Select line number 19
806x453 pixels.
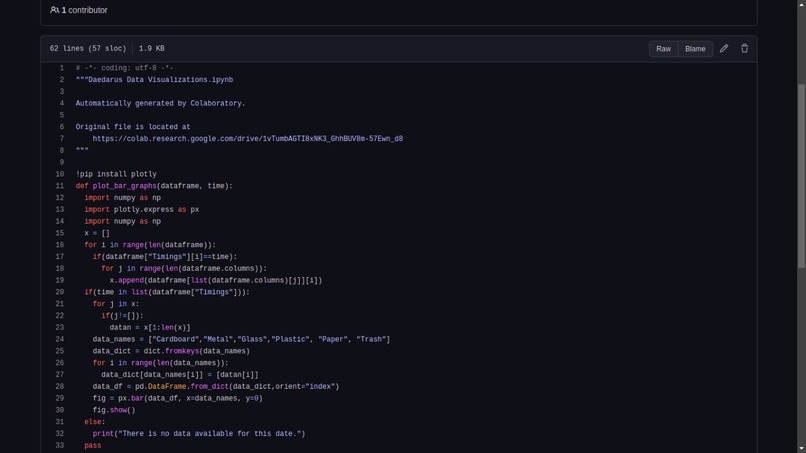(60, 281)
